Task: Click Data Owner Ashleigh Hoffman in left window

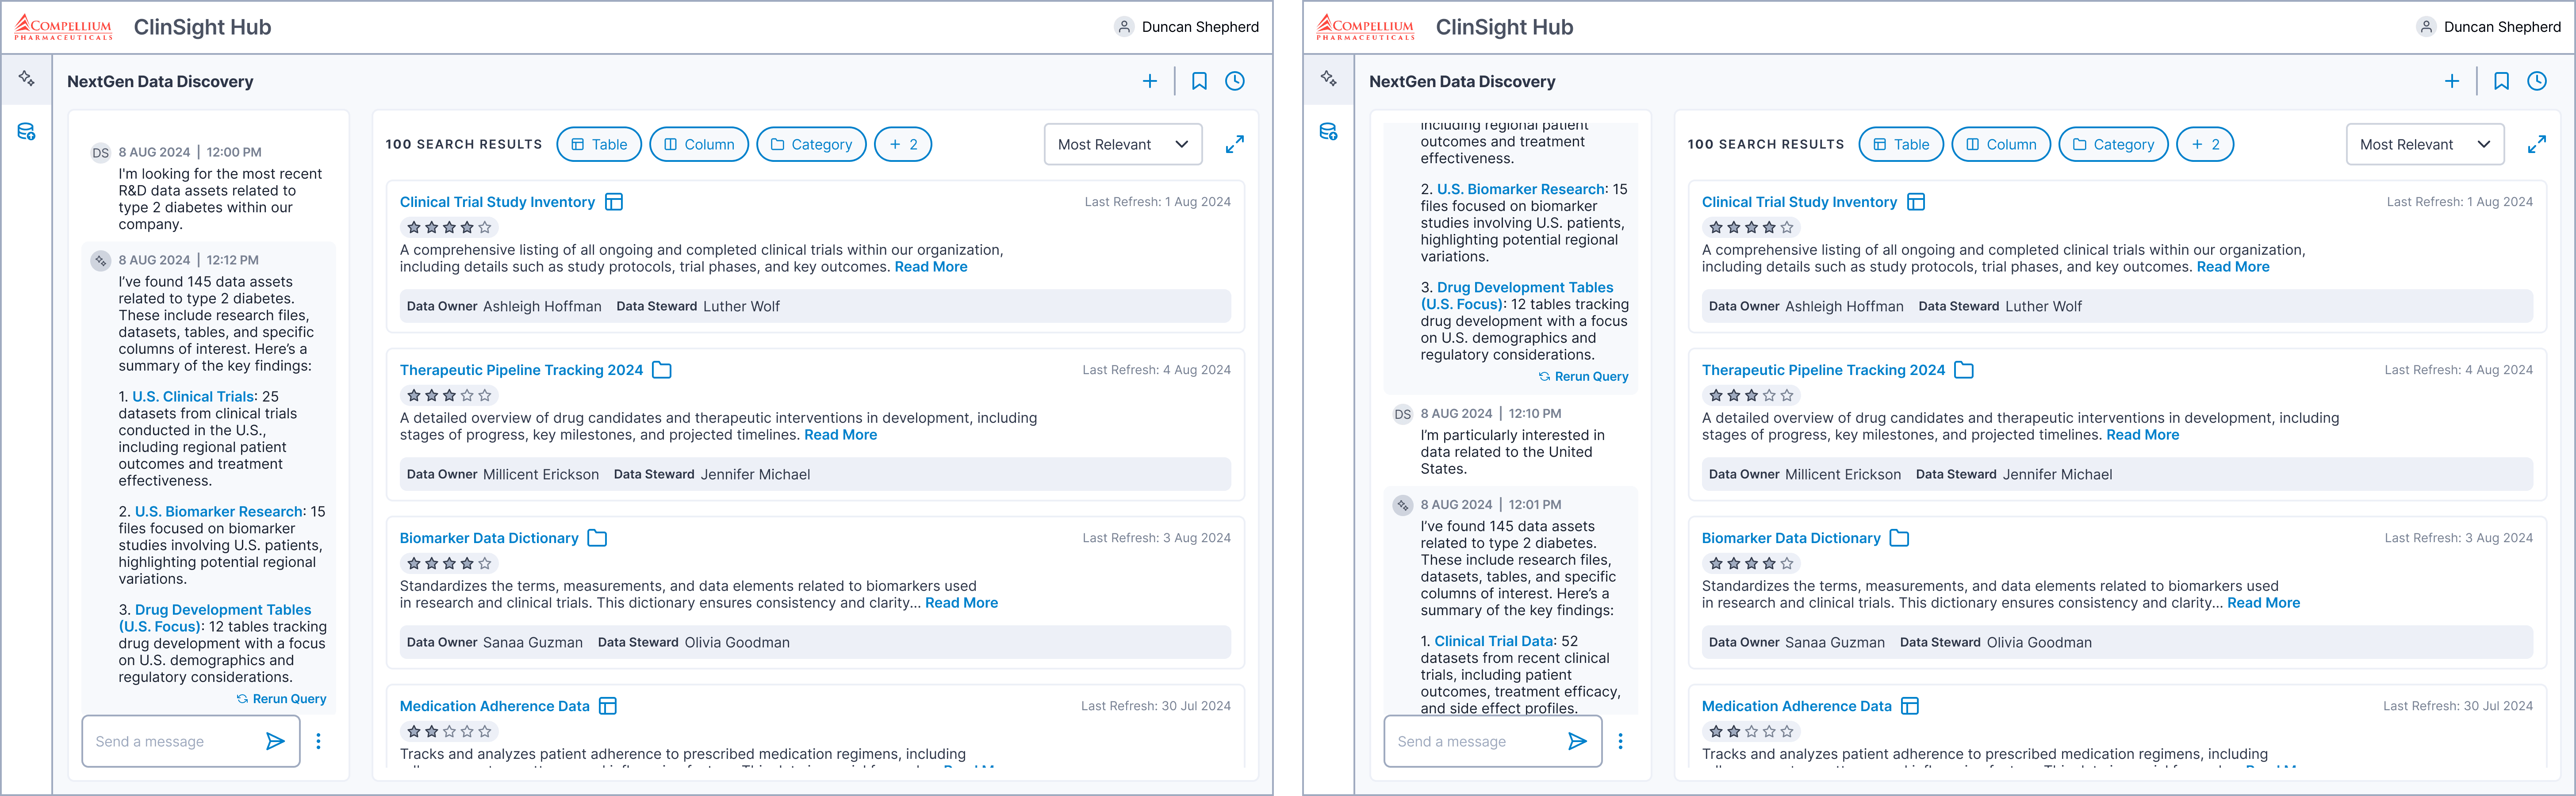Action: [504, 307]
